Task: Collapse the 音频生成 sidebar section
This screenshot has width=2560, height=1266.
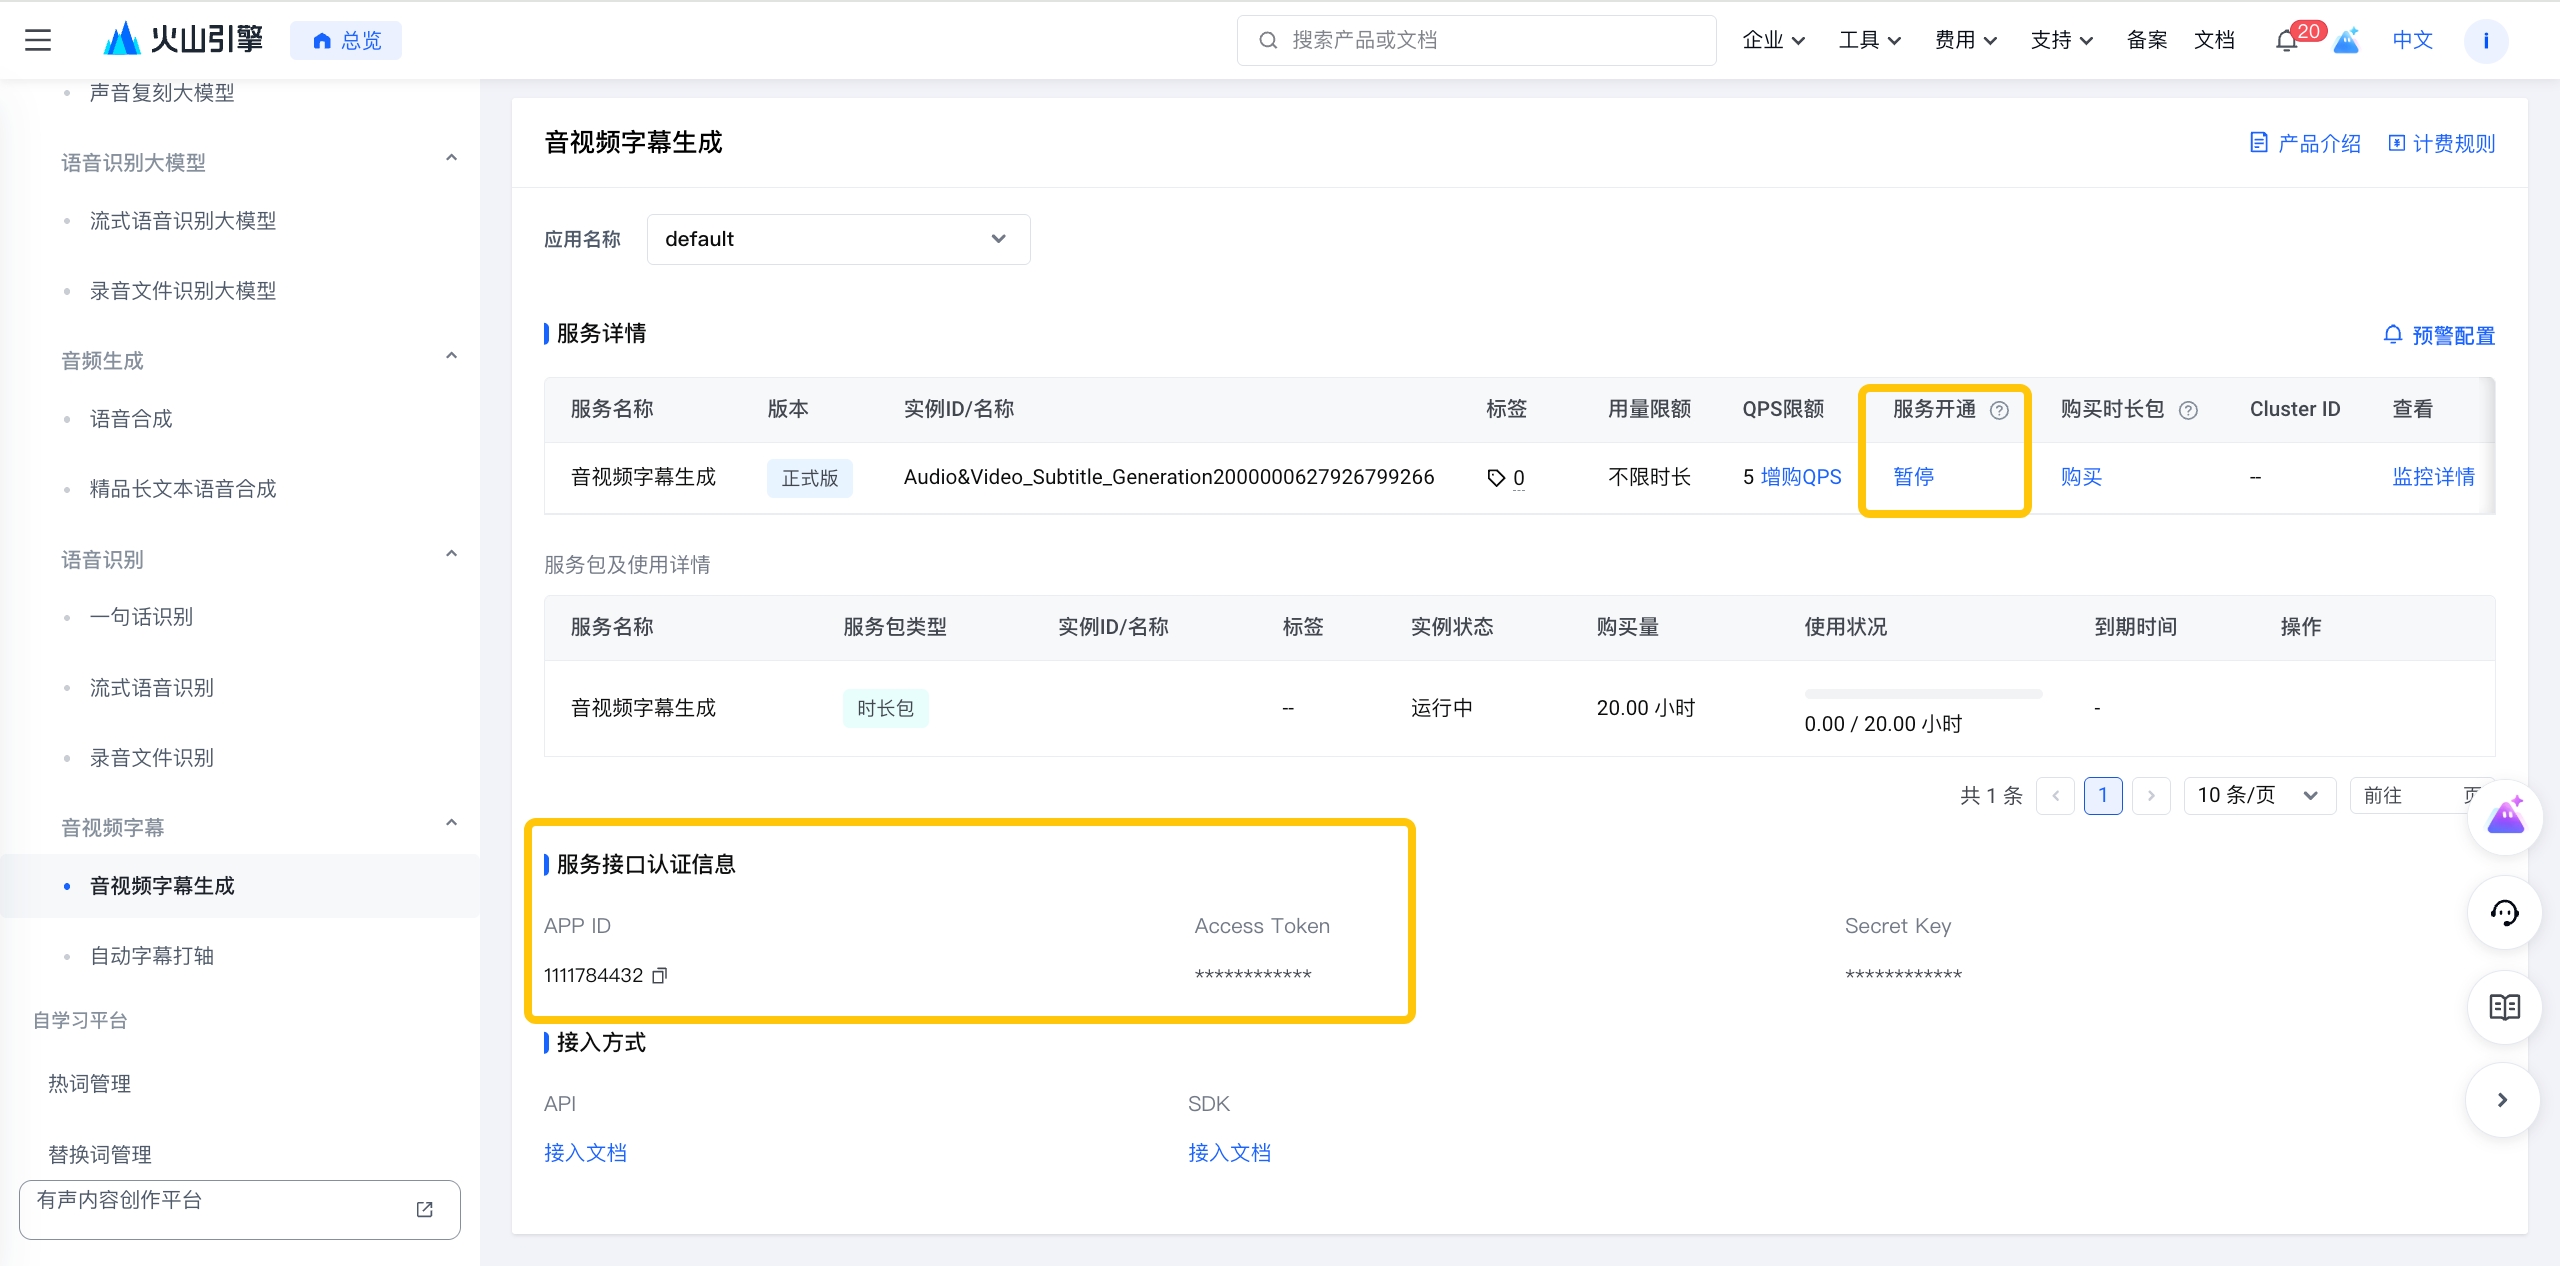Action: click(x=451, y=356)
